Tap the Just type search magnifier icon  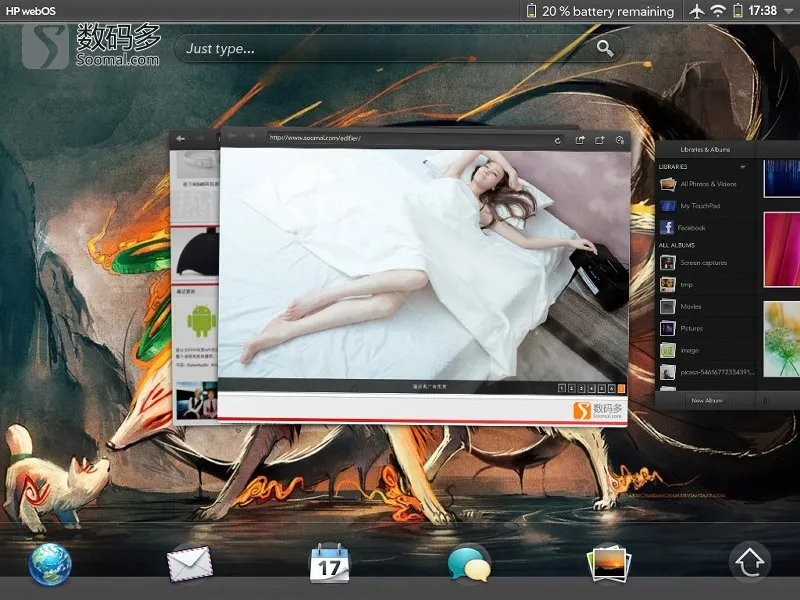pos(605,48)
